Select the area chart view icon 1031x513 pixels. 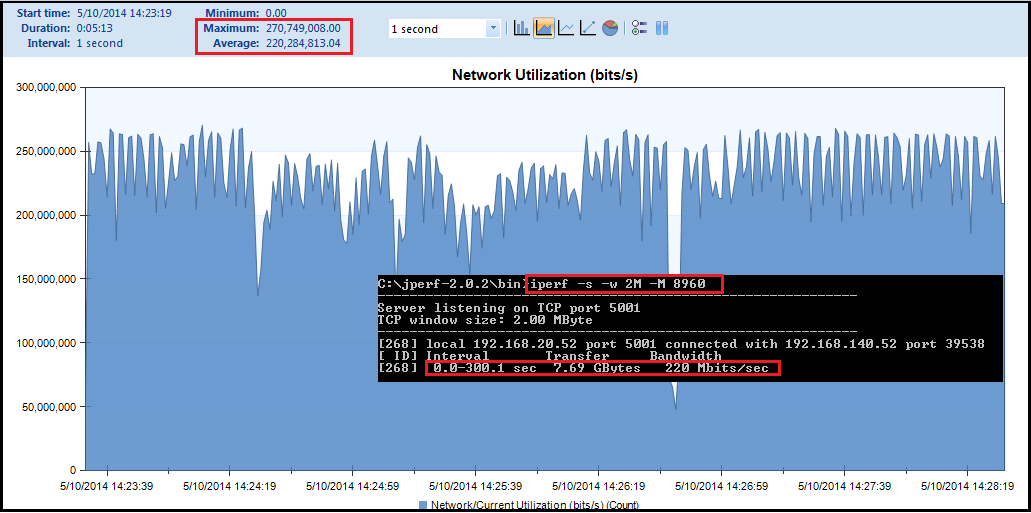click(x=544, y=28)
